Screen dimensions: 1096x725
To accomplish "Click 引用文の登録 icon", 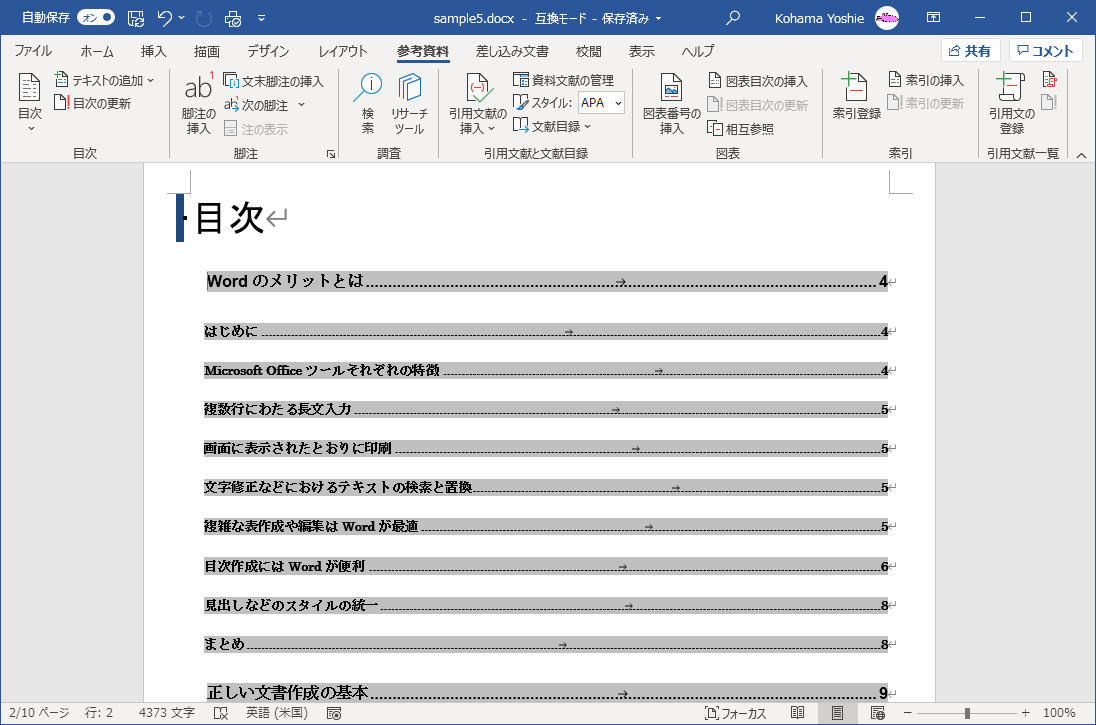I will [1011, 103].
